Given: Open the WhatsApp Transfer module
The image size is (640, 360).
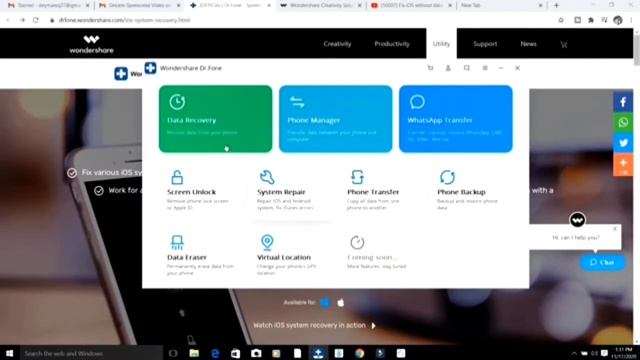Looking at the screenshot, I should 456,119.
